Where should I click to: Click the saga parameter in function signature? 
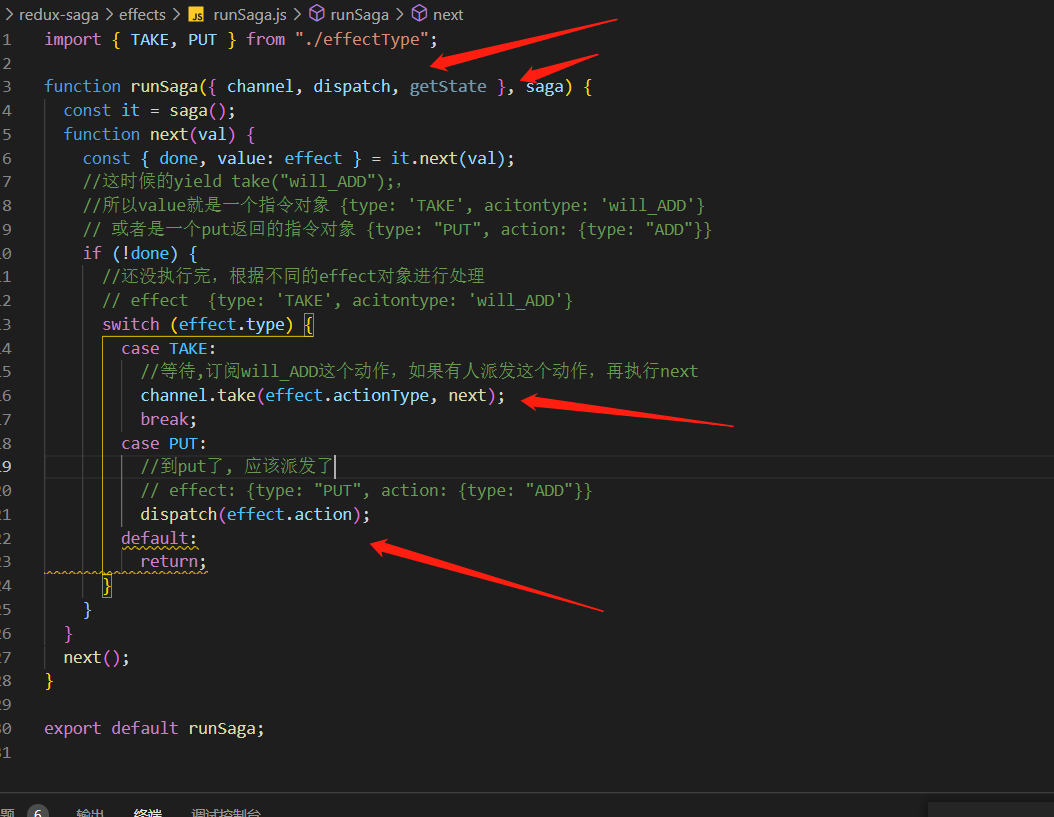coord(544,87)
